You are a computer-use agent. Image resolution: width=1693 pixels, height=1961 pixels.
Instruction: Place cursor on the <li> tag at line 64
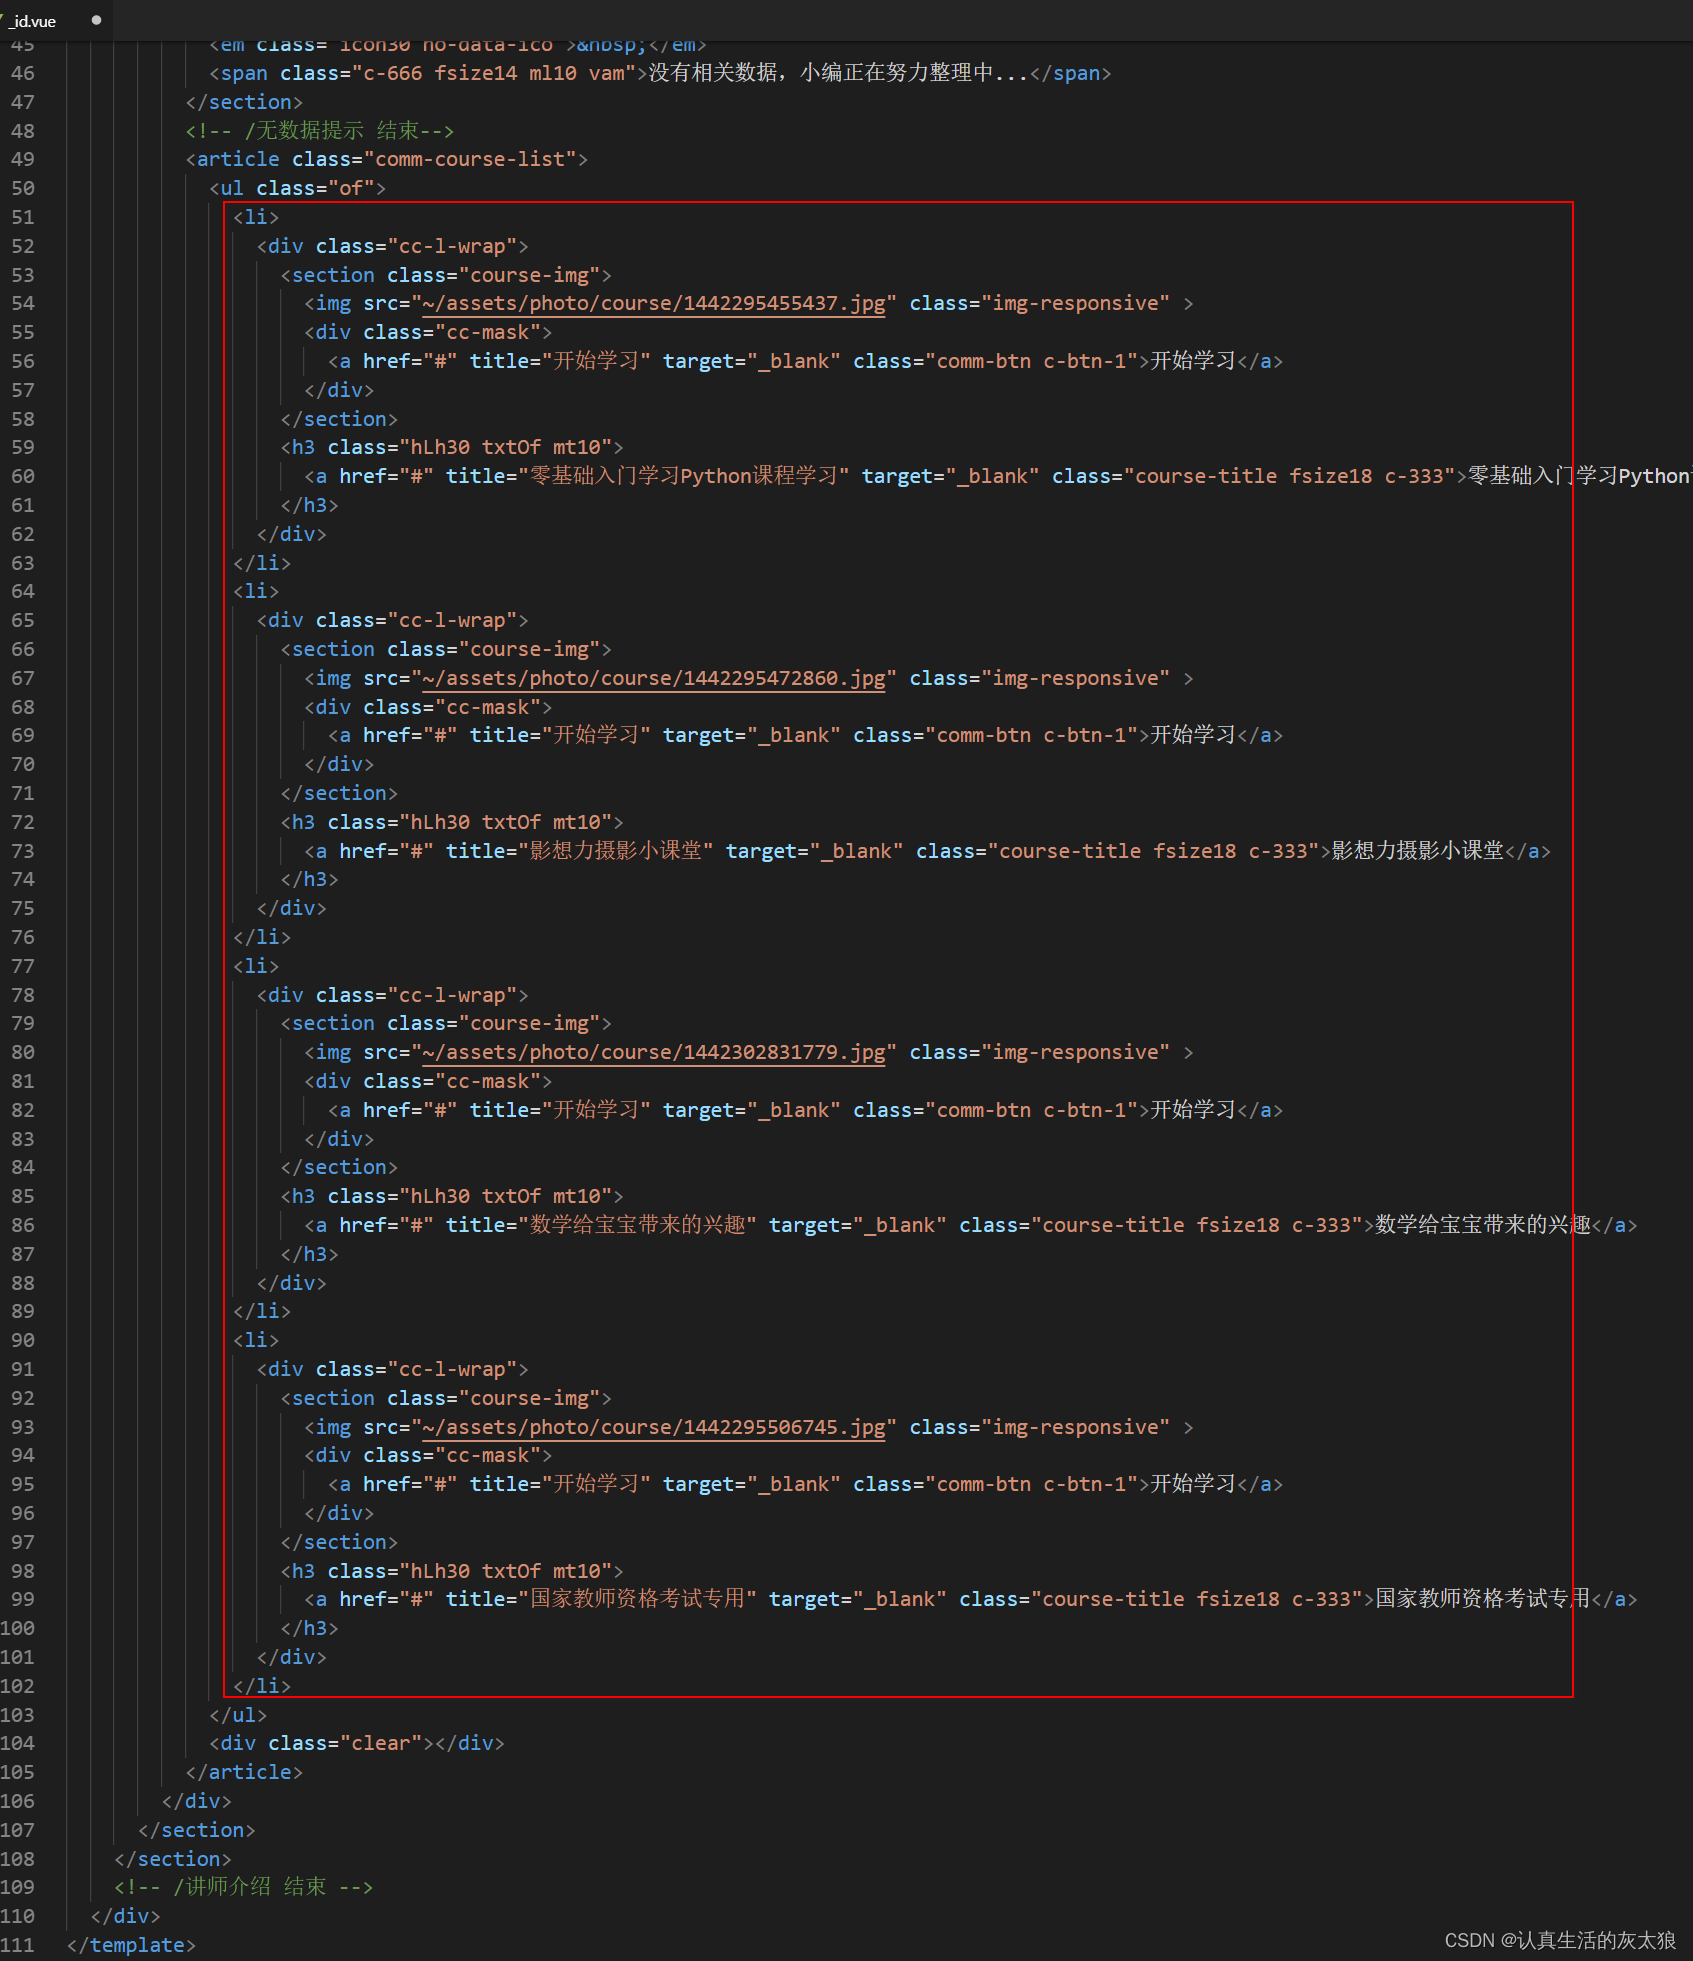[x=256, y=591]
